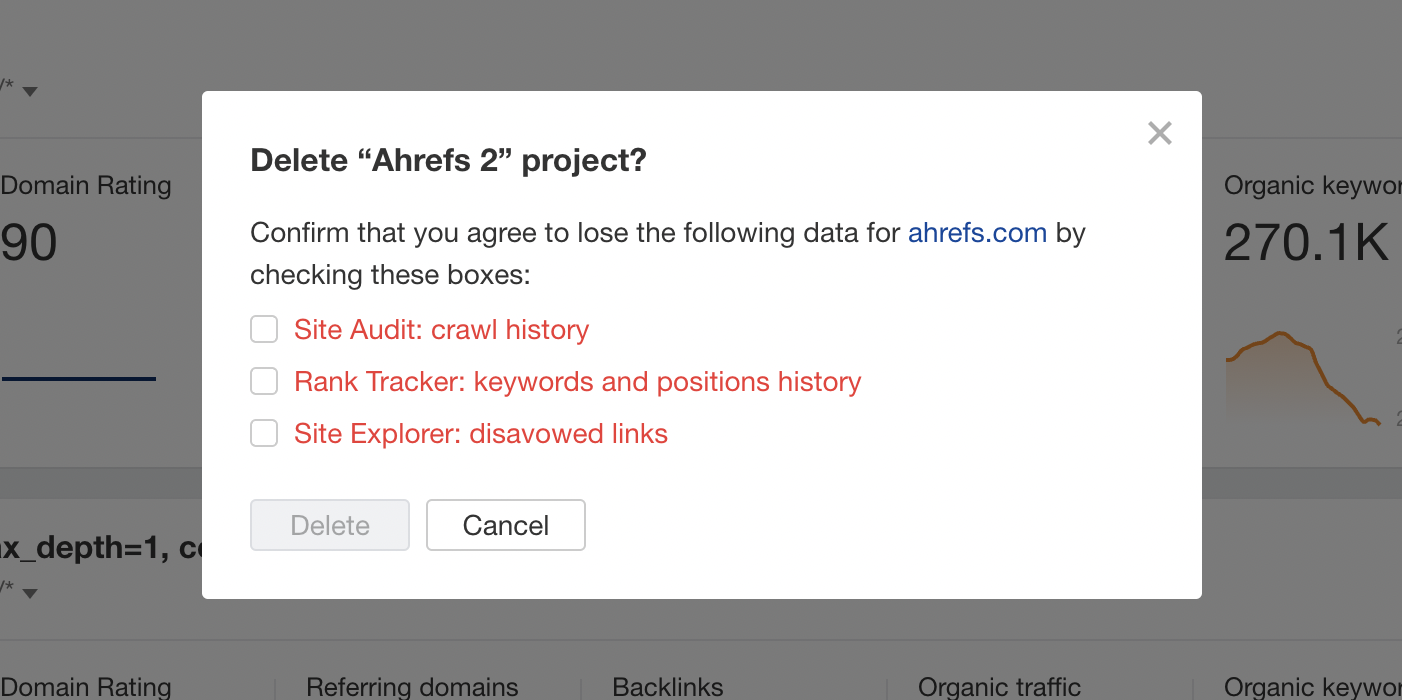
Task: Select the Backlinks column in bottom row
Action: [x=667, y=687]
